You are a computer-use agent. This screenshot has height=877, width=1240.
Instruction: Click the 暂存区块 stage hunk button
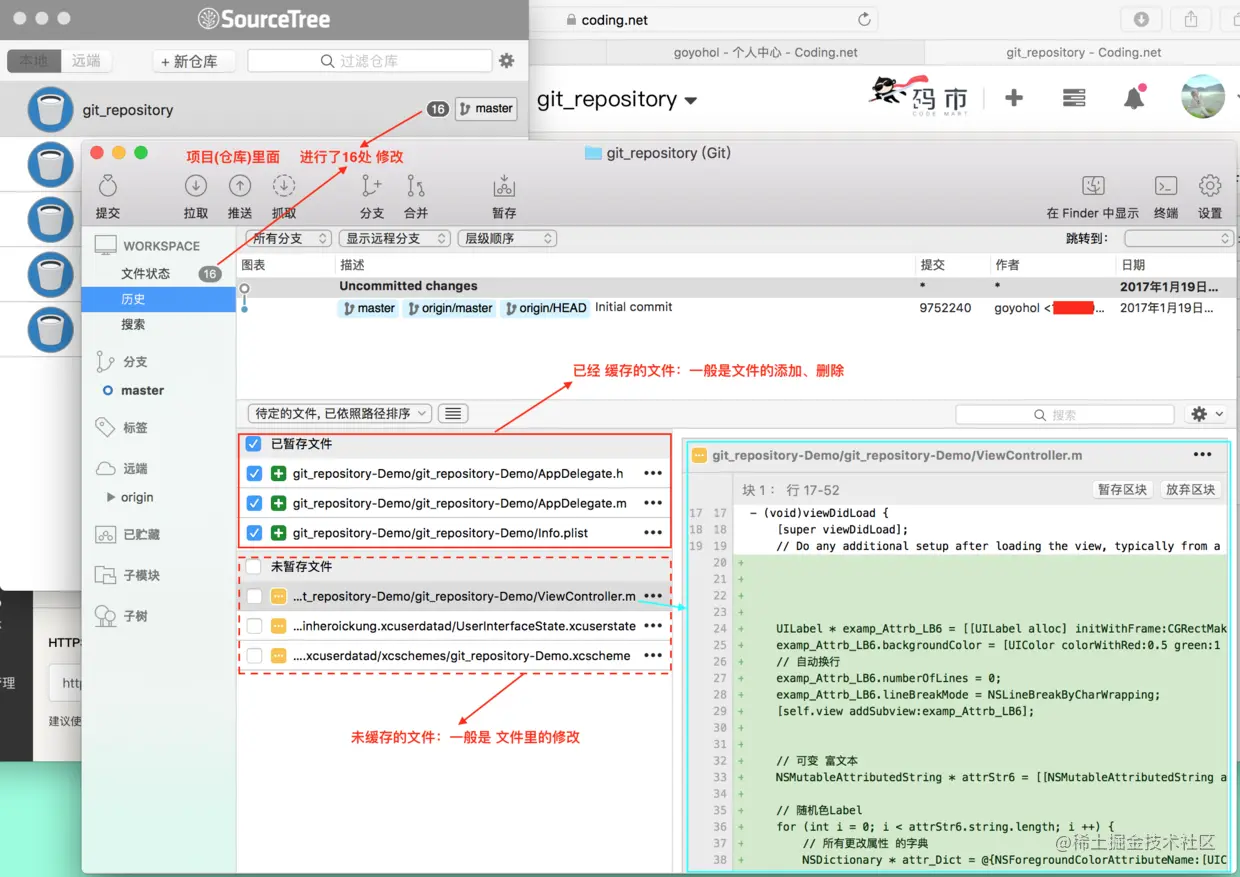click(x=1122, y=490)
